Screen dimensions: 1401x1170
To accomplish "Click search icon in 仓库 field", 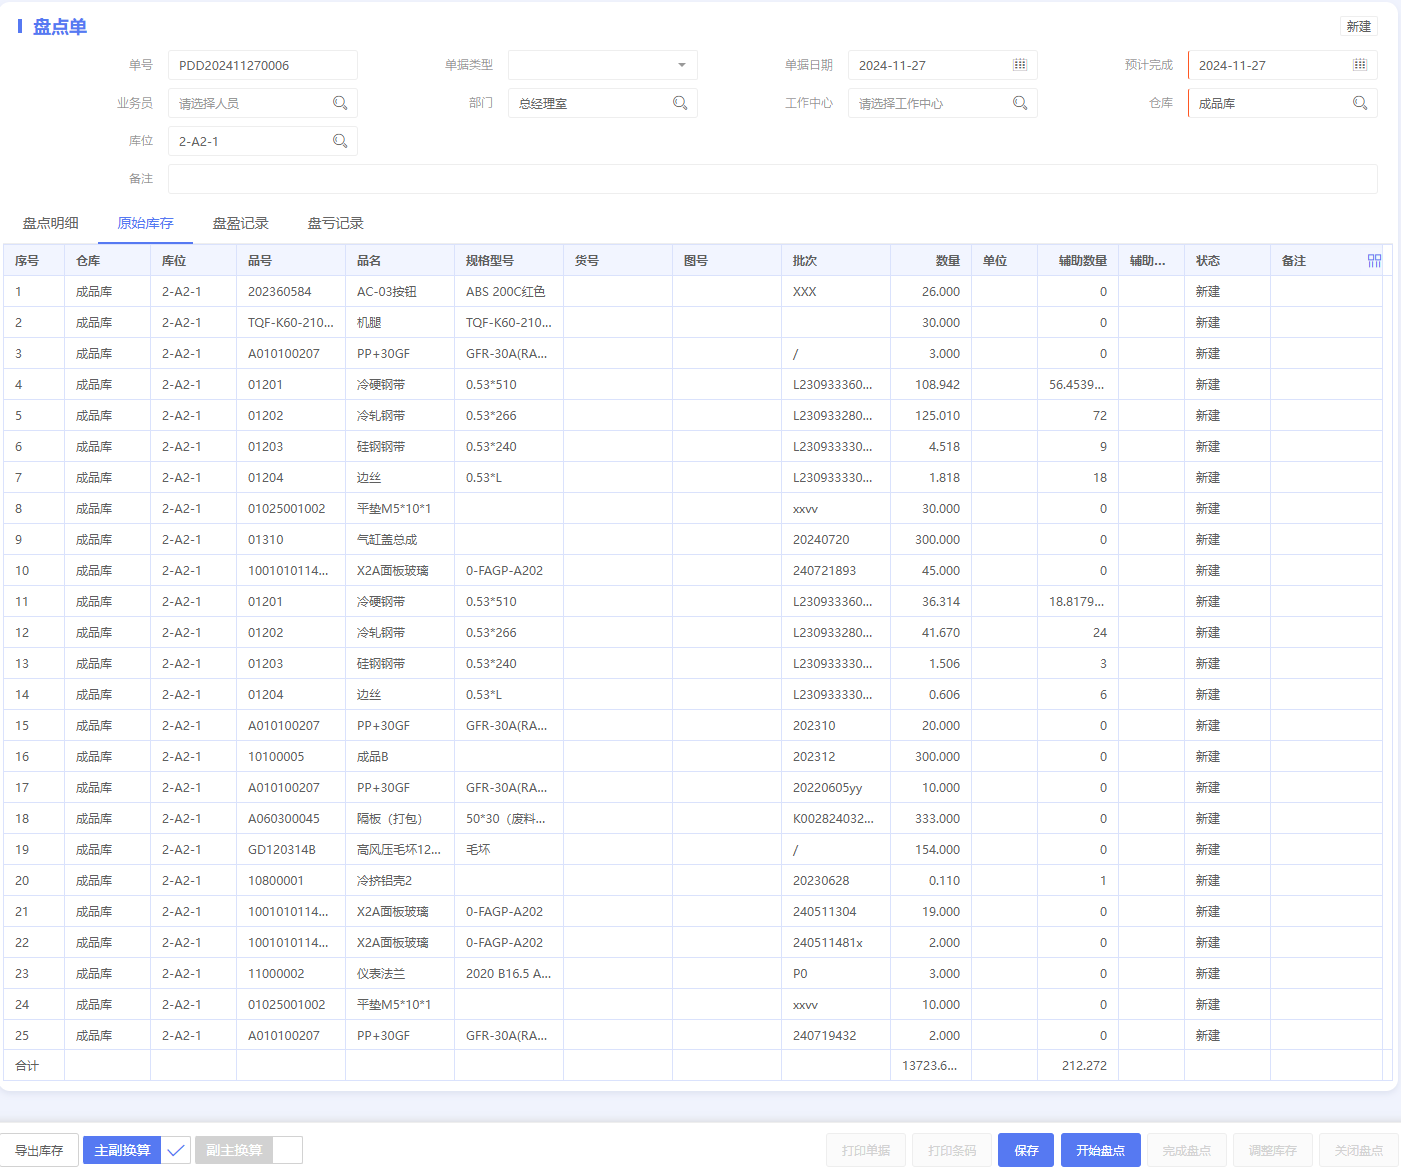I will pyautogui.click(x=1360, y=103).
